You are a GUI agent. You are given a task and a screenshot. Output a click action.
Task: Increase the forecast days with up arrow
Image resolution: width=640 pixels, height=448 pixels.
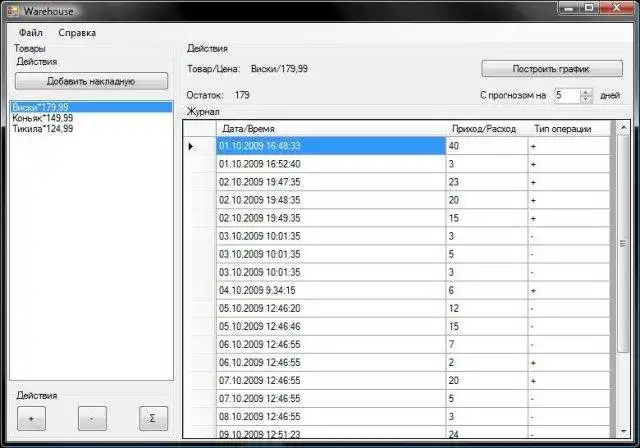tap(586, 92)
